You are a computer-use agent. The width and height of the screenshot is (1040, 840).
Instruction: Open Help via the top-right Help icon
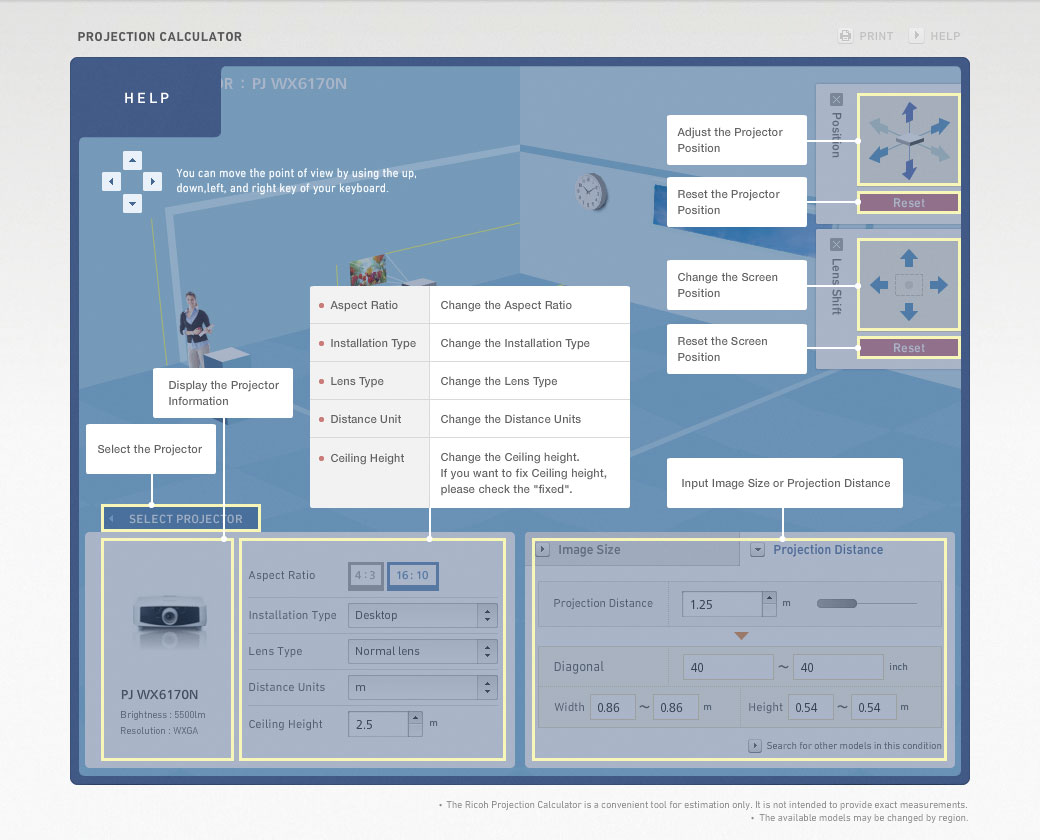click(x=916, y=36)
